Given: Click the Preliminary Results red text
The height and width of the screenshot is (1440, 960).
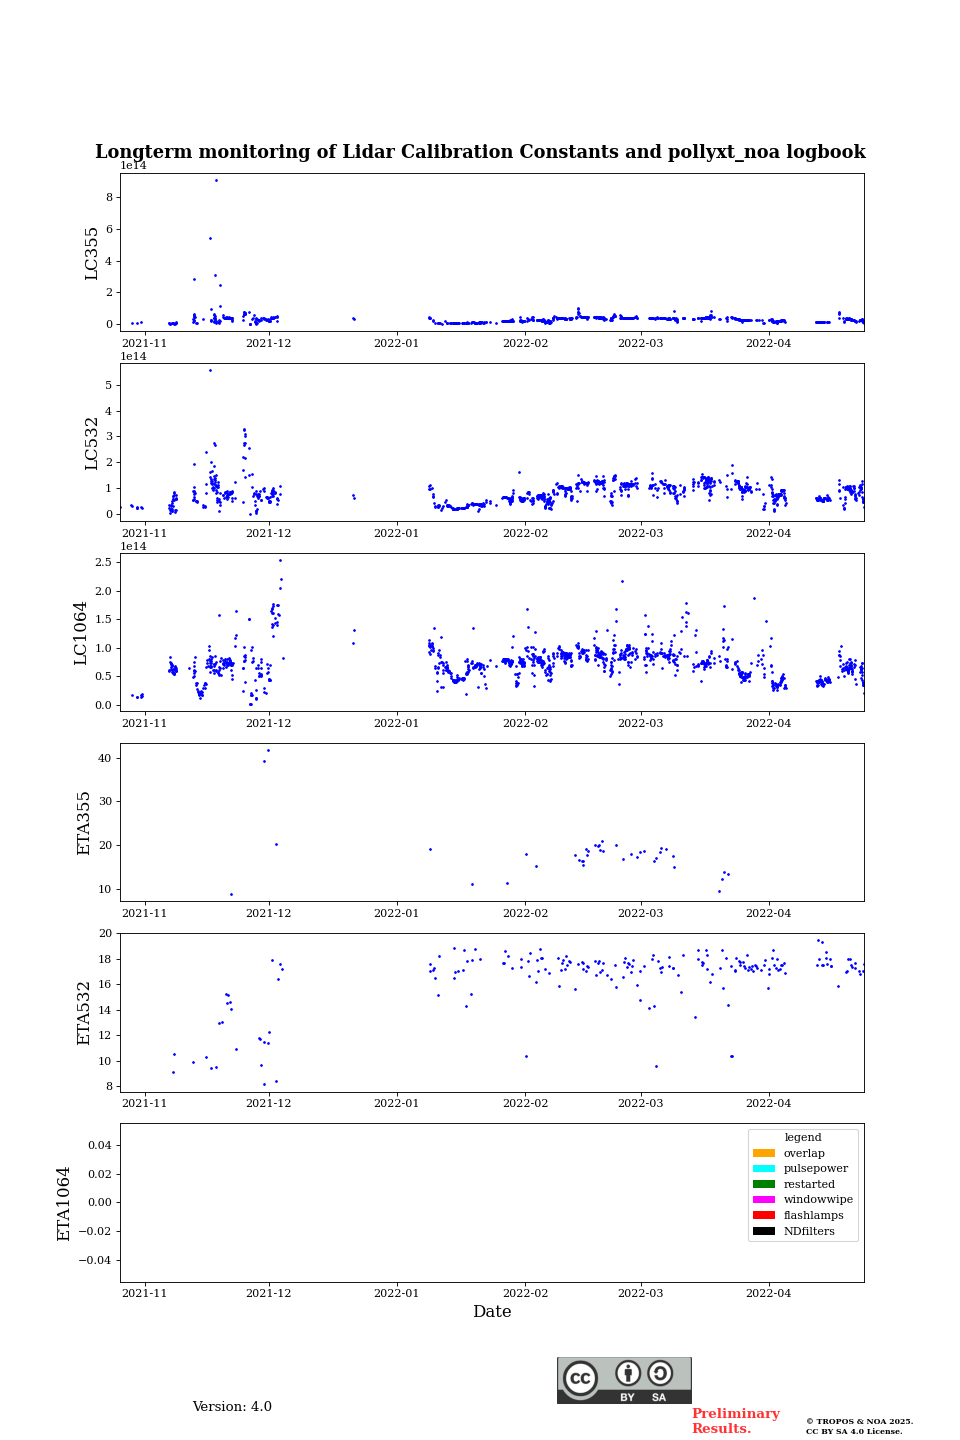Looking at the screenshot, I should pyautogui.click(x=735, y=1421).
